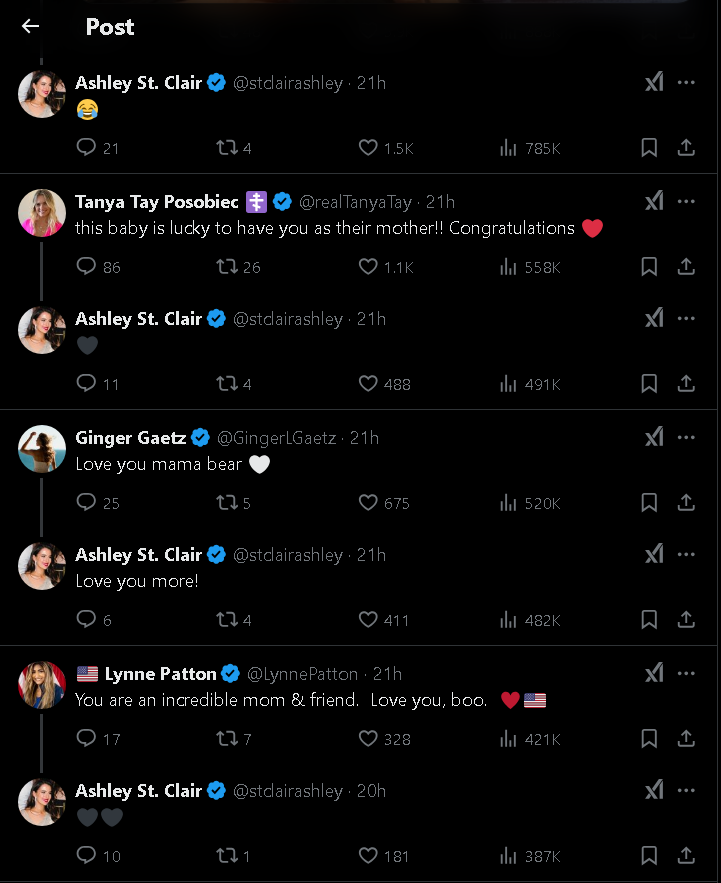View analytics for Tanya Tay Posobiec's post
The image size is (721, 883).
[x=508, y=267]
